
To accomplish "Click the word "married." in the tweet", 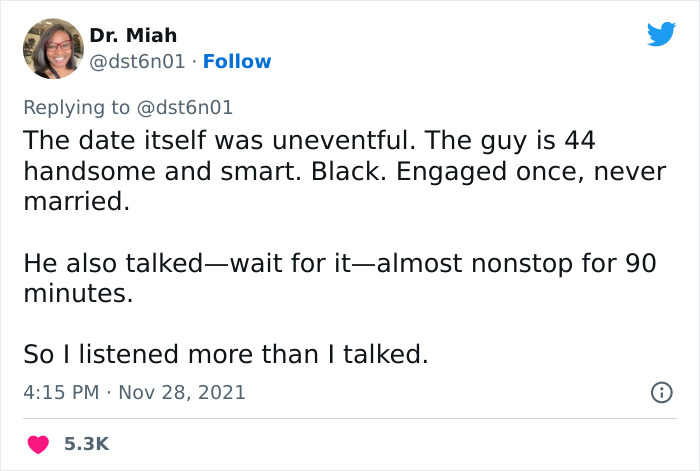I will coord(76,203).
